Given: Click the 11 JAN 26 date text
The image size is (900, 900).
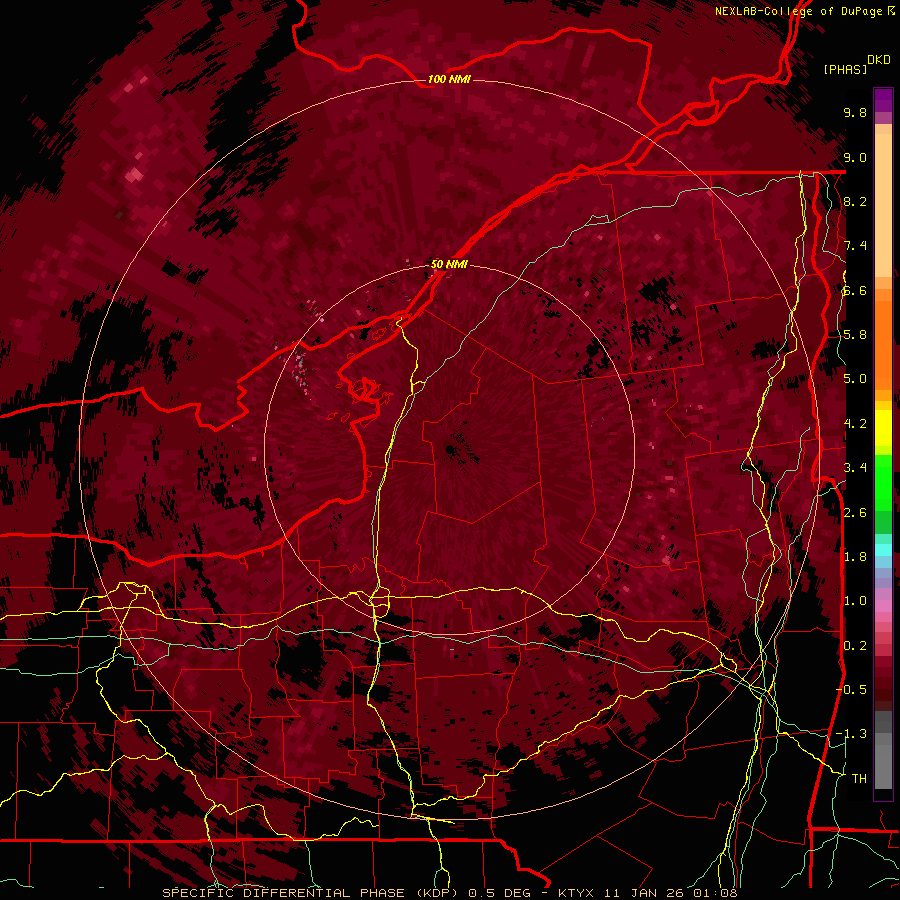Looking at the screenshot, I should pyautogui.click(x=642, y=893).
